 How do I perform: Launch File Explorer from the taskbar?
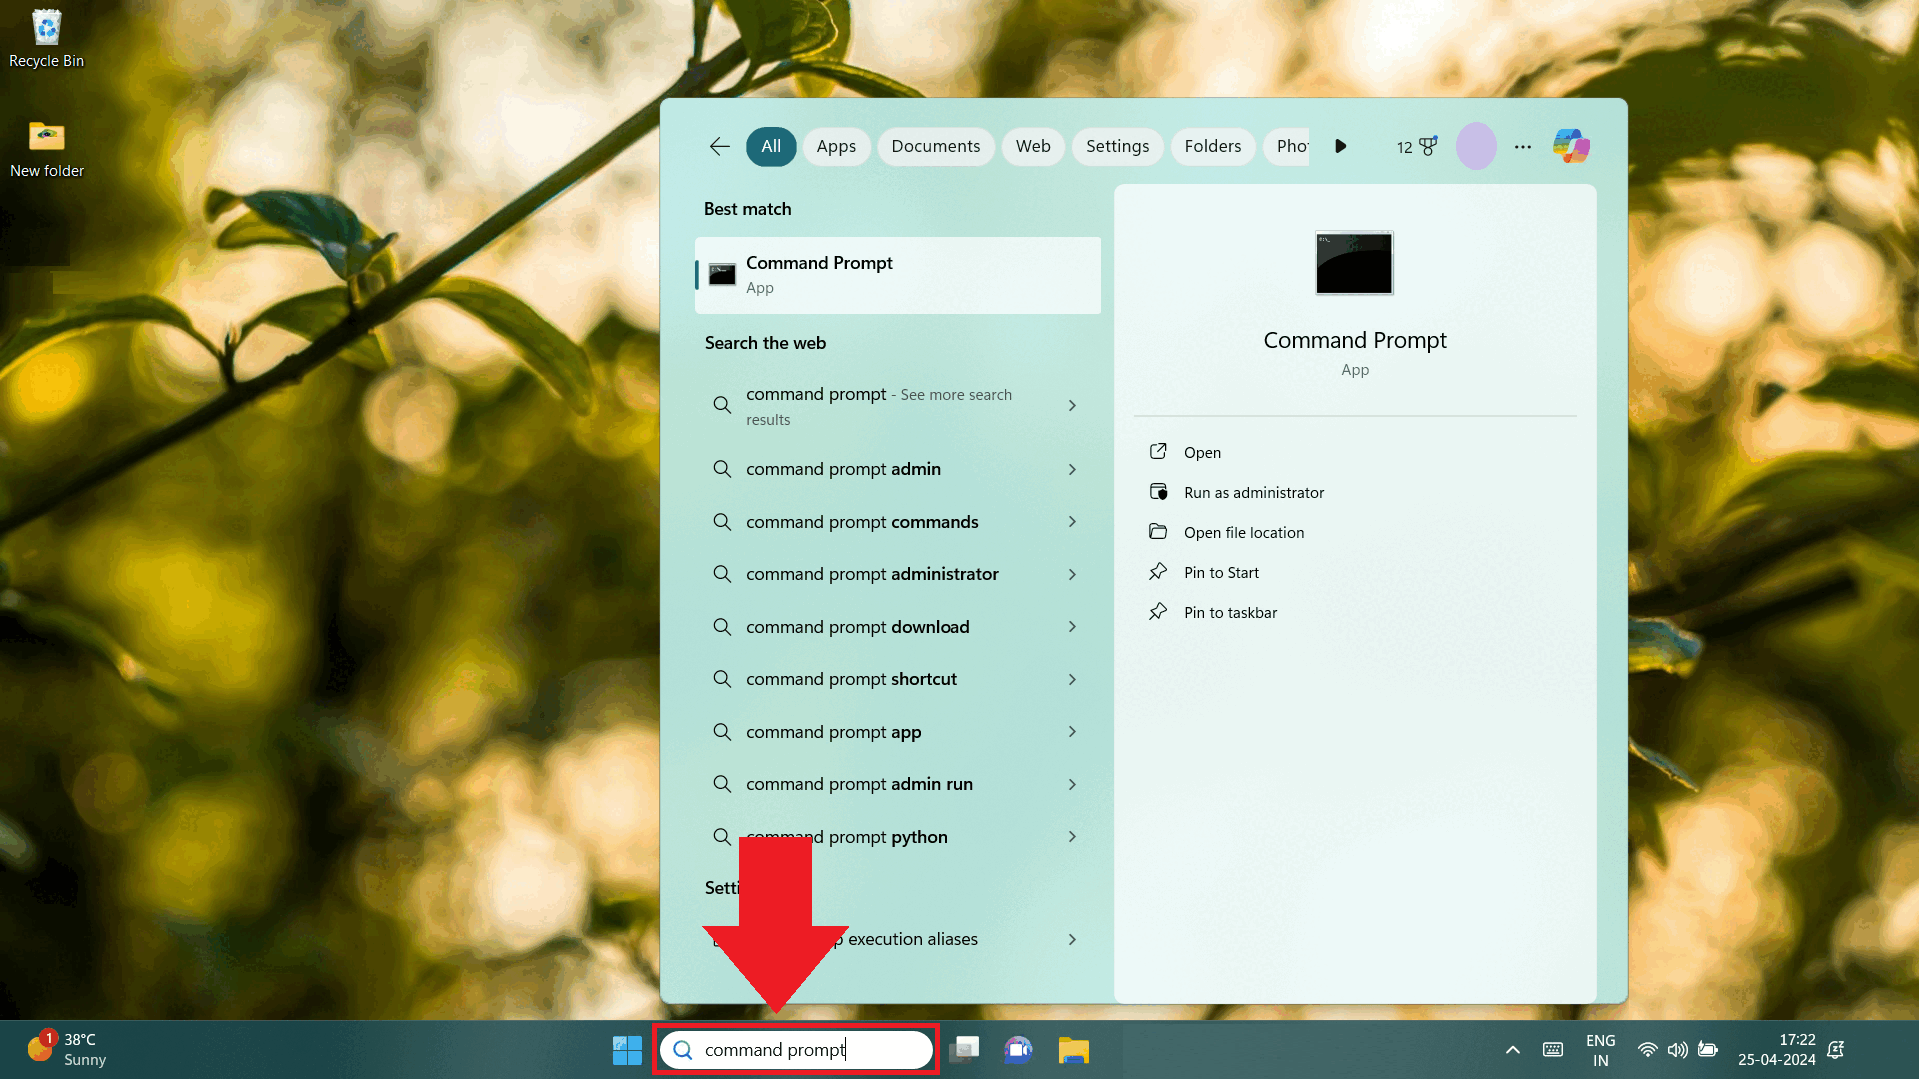[1073, 1049]
